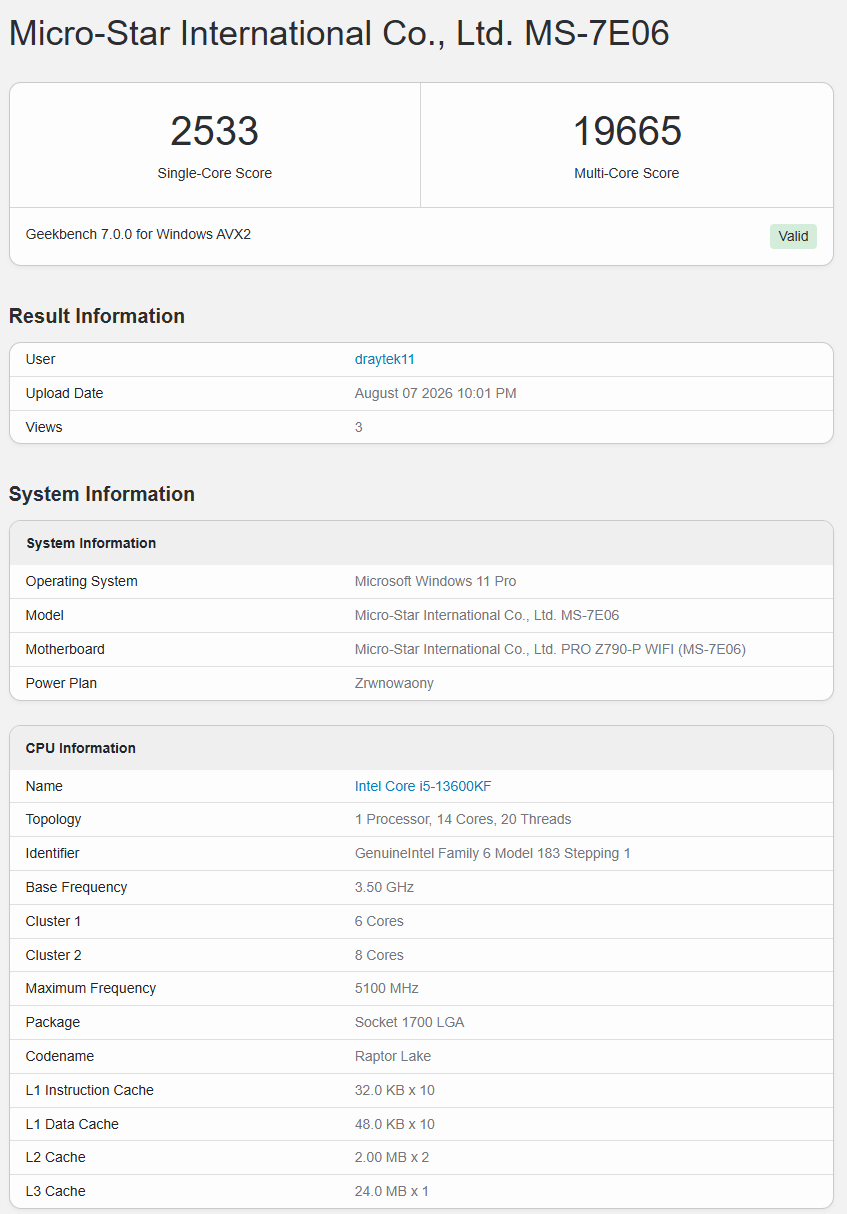Click the Views row label

[x=44, y=427]
